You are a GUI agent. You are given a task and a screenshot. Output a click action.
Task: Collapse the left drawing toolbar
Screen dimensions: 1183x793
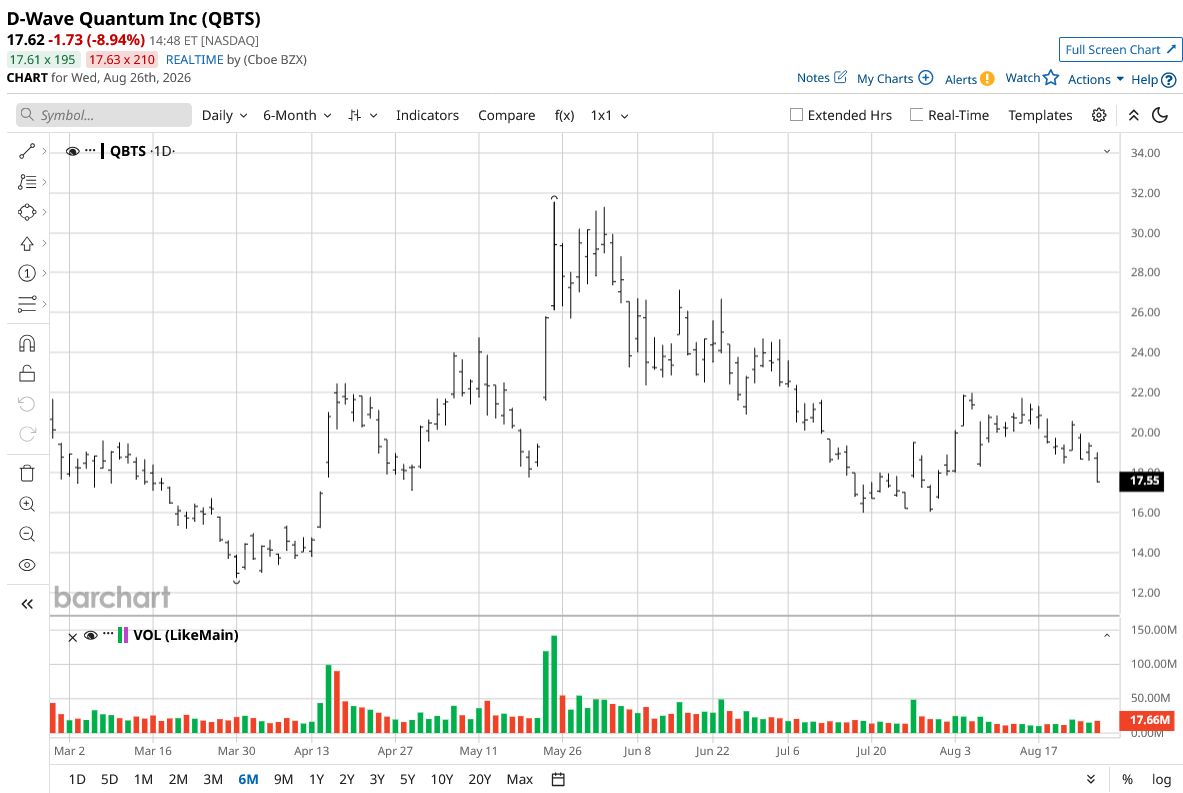27,604
